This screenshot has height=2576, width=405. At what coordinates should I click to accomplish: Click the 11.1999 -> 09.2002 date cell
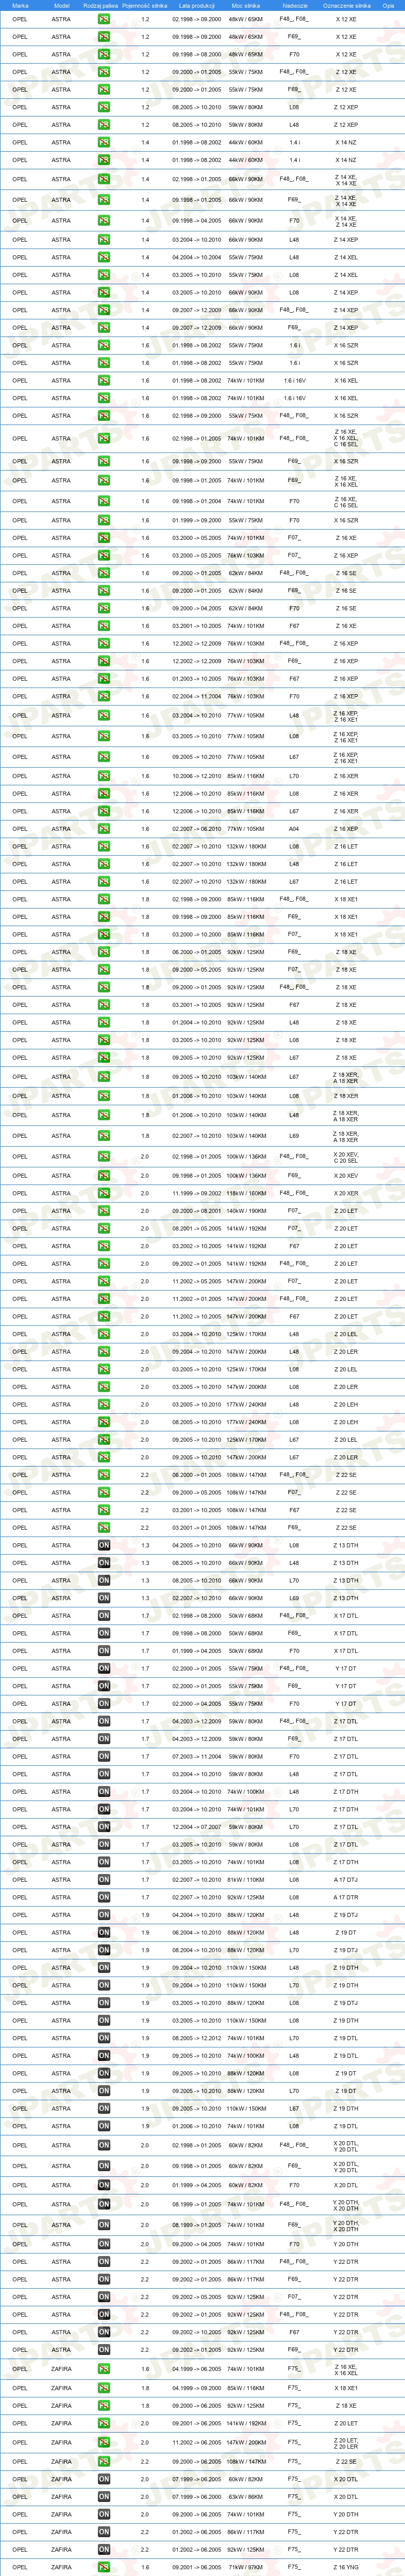point(196,1193)
